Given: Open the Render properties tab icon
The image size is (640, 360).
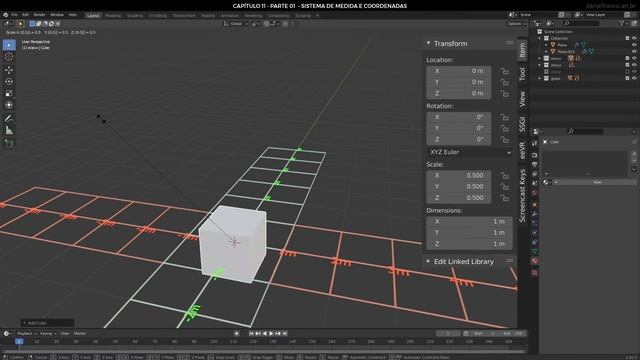Looking at the screenshot, I should click(x=535, y=155).
